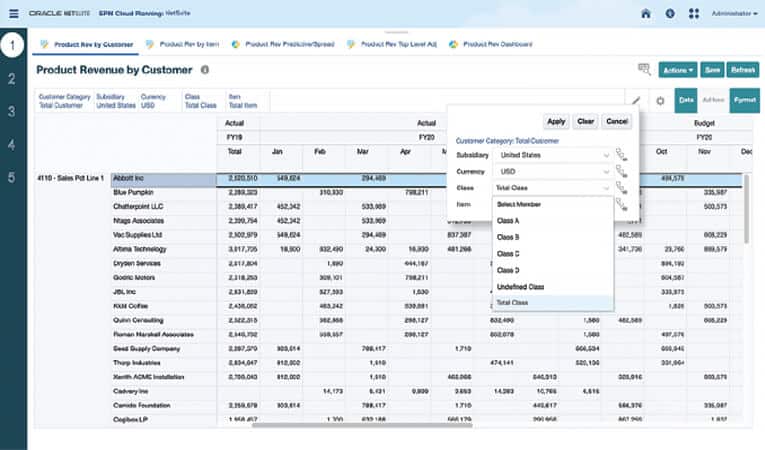Open the comments icon left of Actions
The height and width of the screenshot is (450, 765).
click(x=644, y=70)
